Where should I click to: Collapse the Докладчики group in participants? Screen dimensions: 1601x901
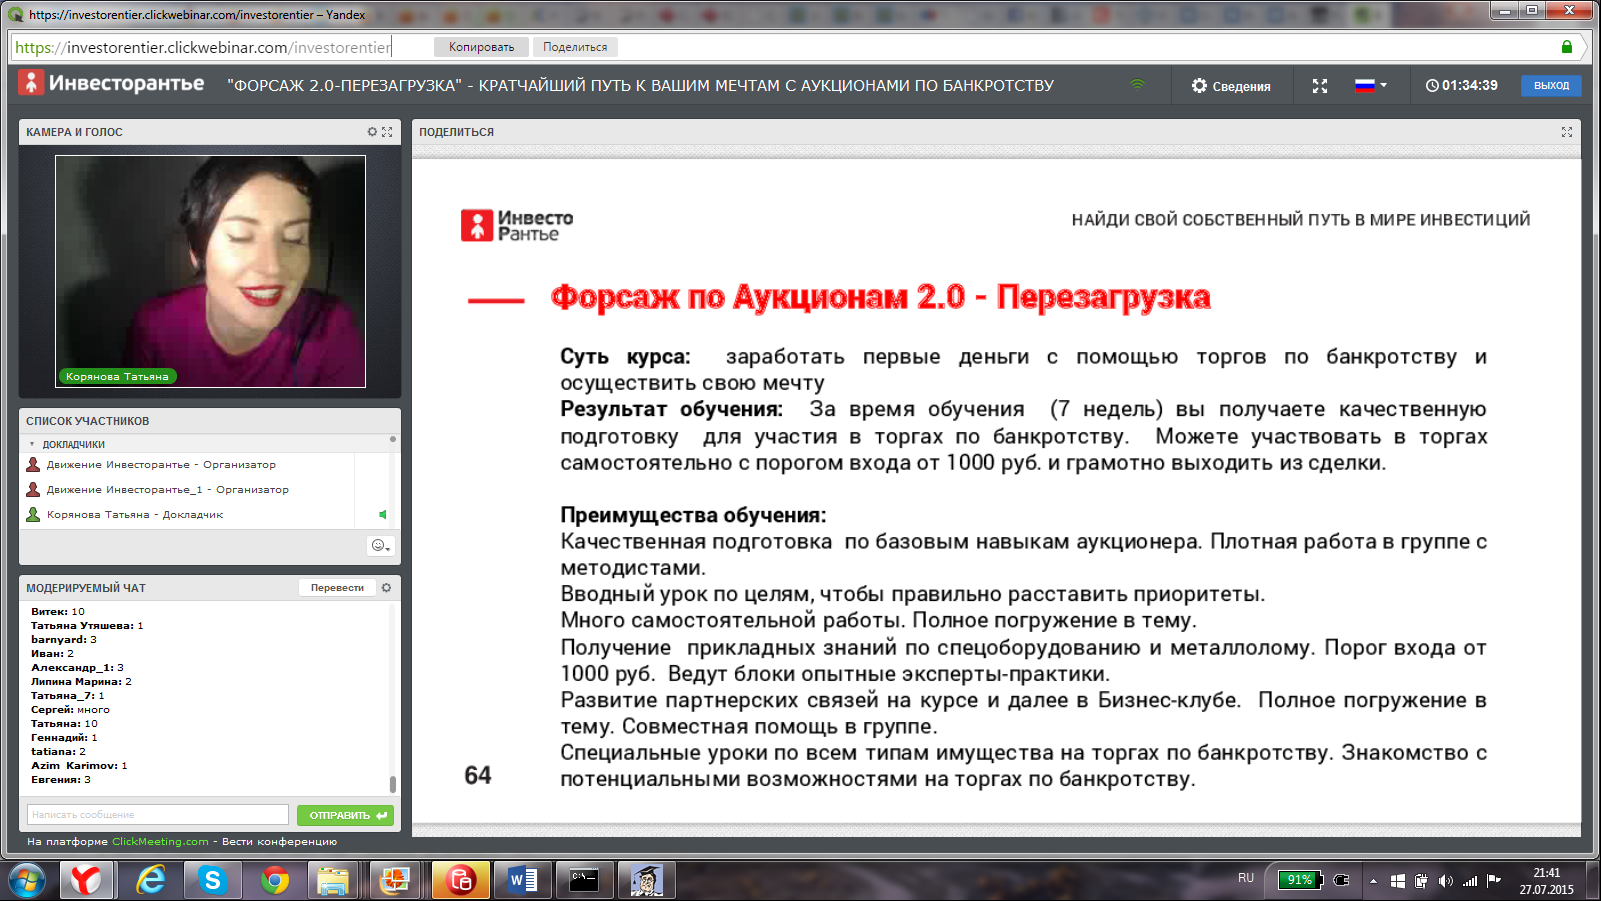[32, 444]
